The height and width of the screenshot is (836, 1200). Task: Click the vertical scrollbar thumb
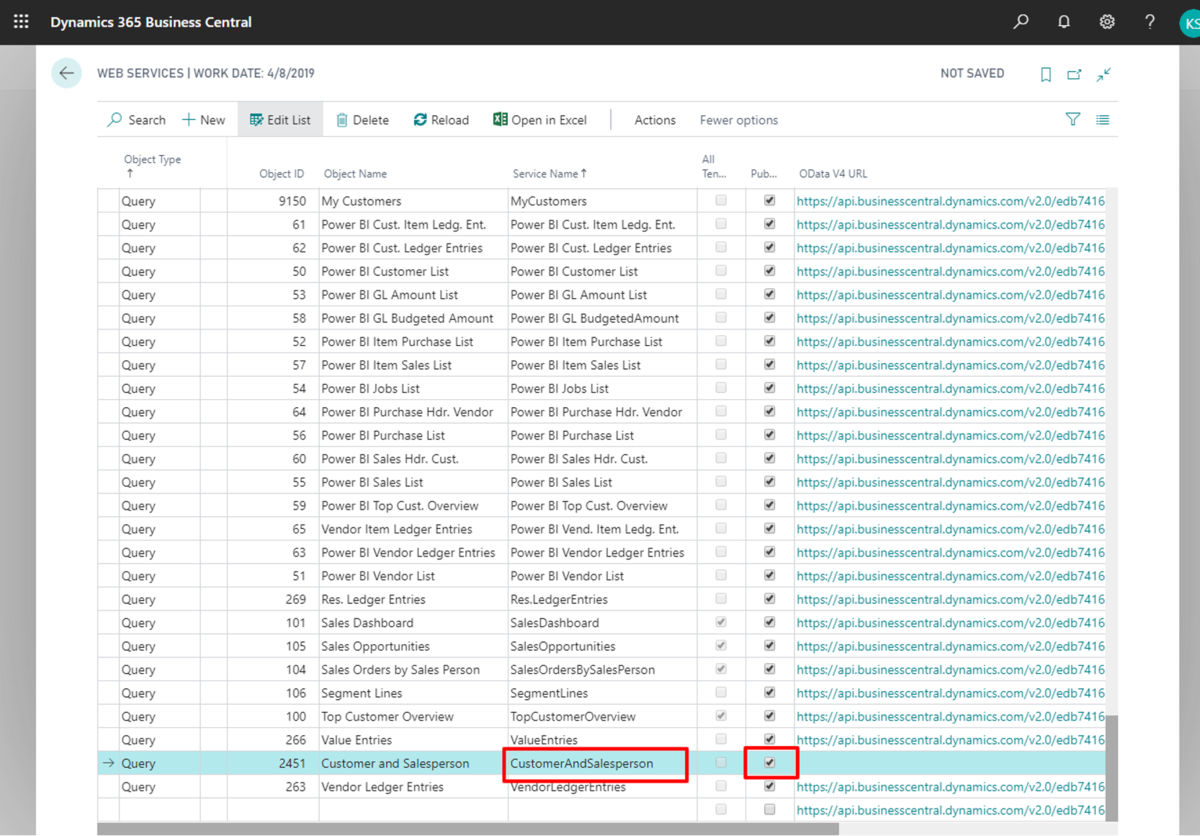tap(1112, 768)
